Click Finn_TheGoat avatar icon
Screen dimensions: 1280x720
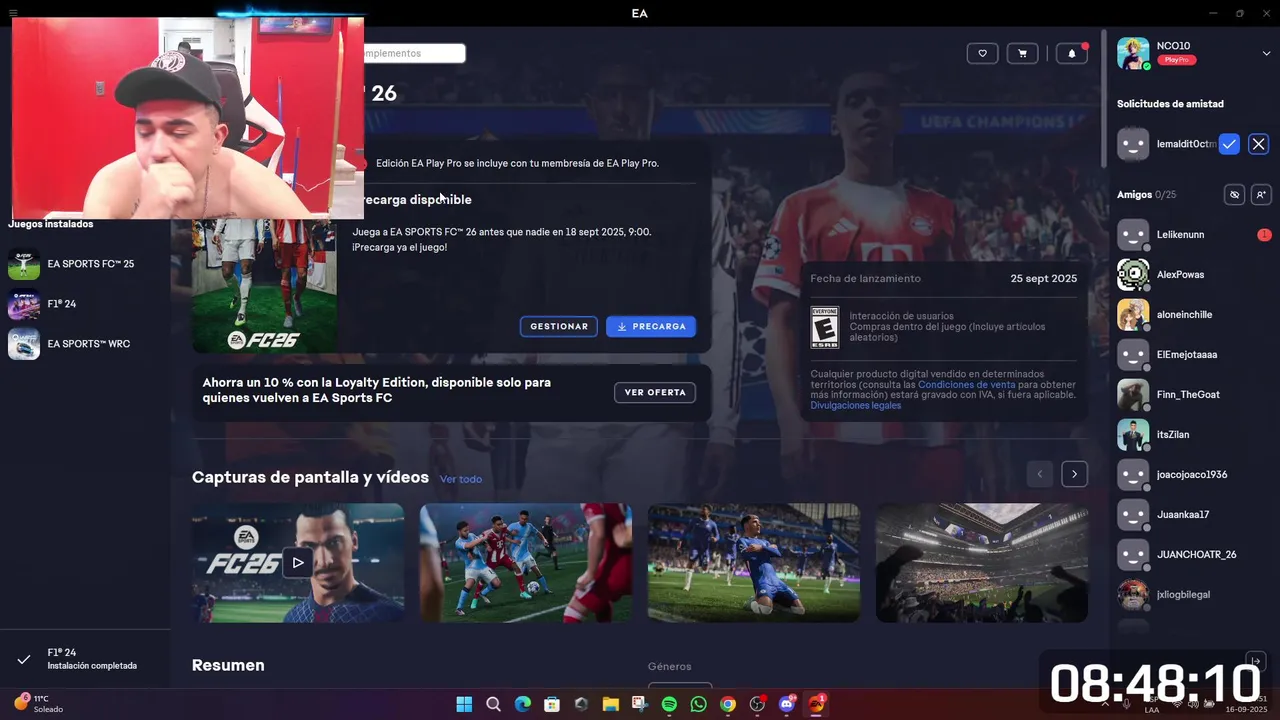coord(1133,394)
